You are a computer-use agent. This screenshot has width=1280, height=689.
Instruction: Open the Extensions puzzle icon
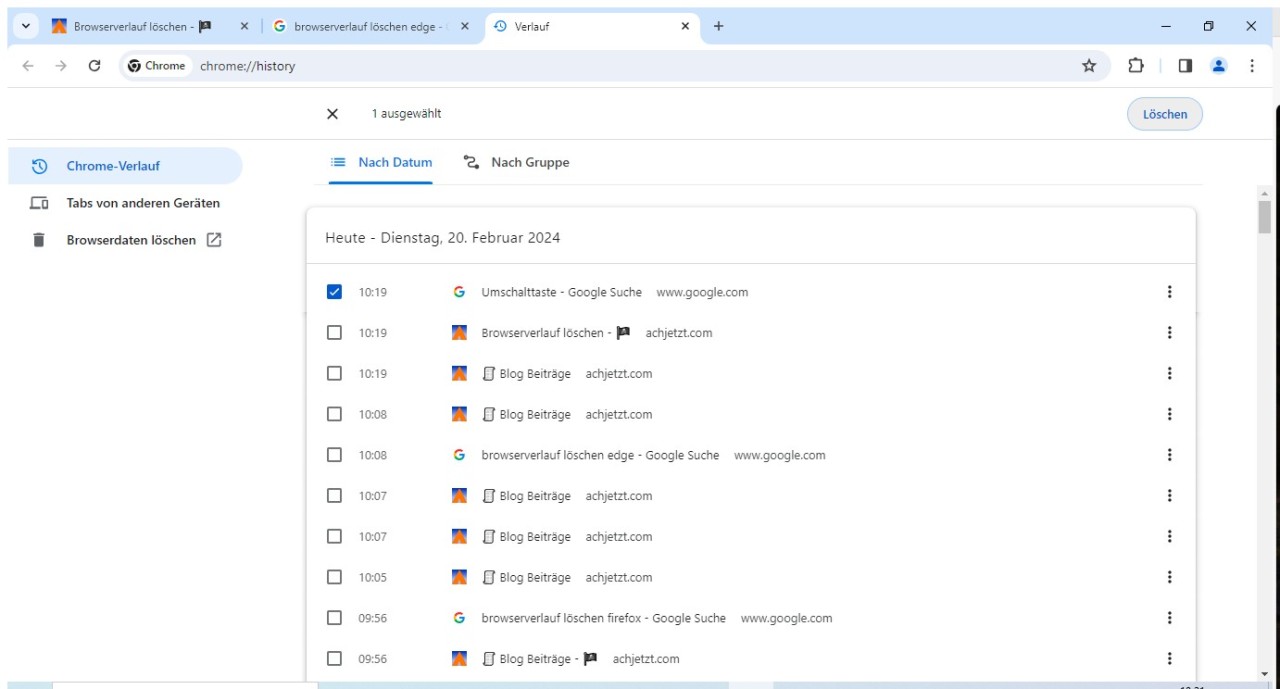(1136, 66)
